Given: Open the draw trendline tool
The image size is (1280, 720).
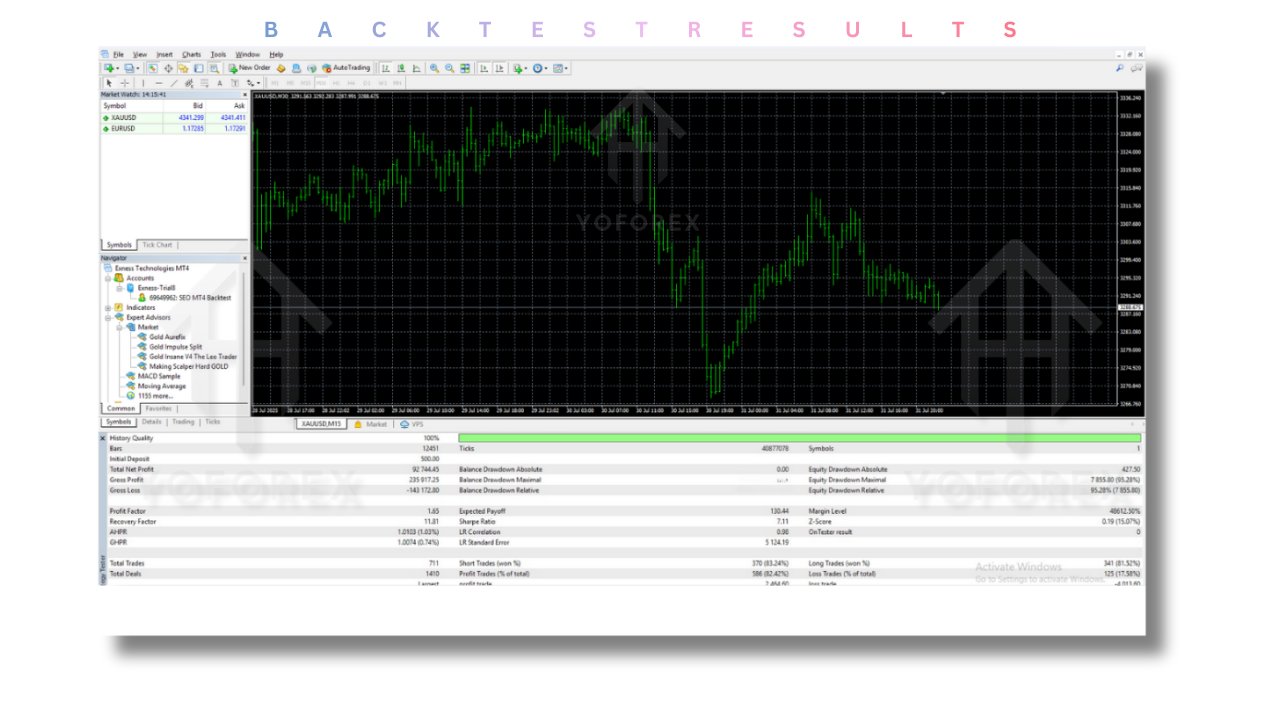Looking at the screenshot, I should tap(174, 82).
